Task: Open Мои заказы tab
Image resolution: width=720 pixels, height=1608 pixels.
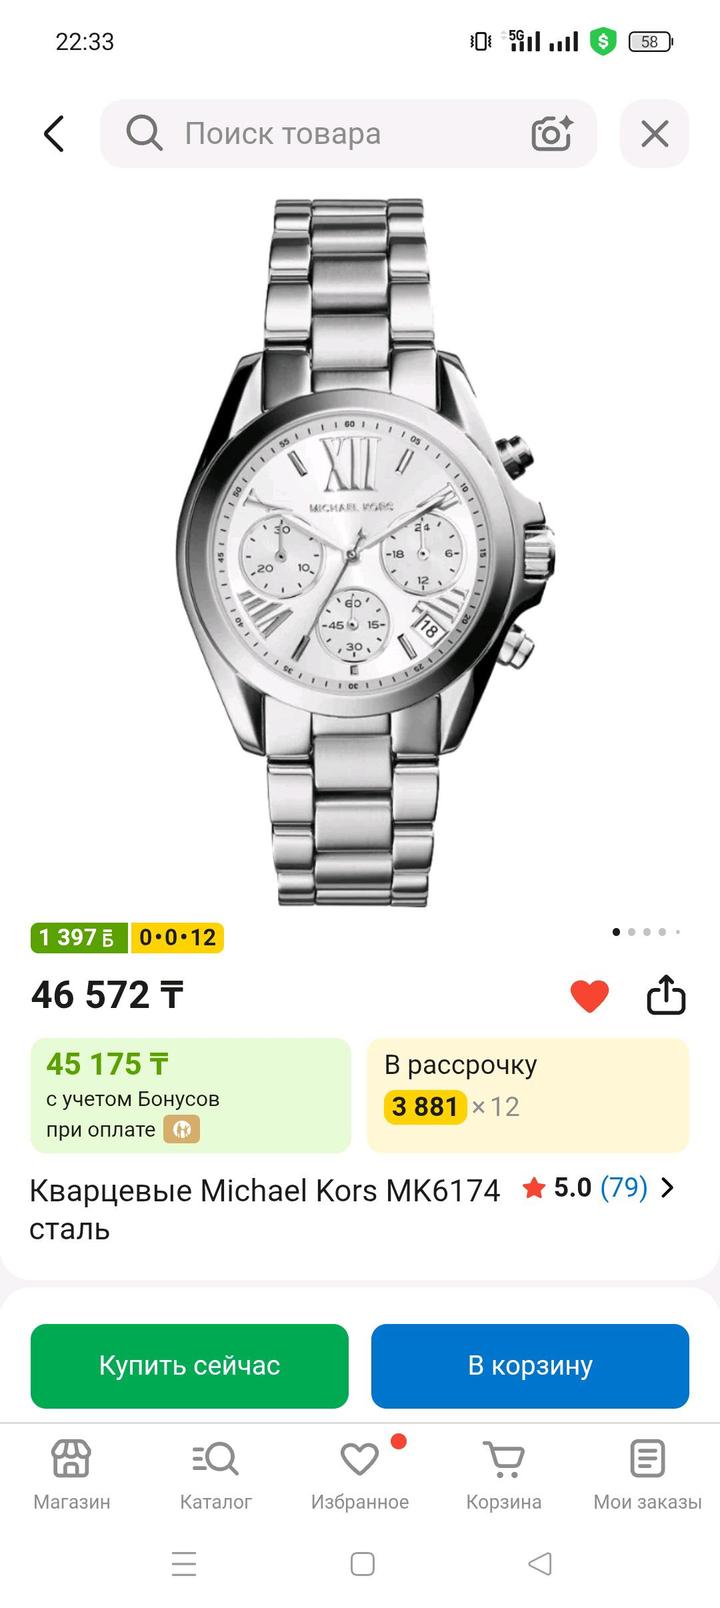Action: [x=648, y=1476]
